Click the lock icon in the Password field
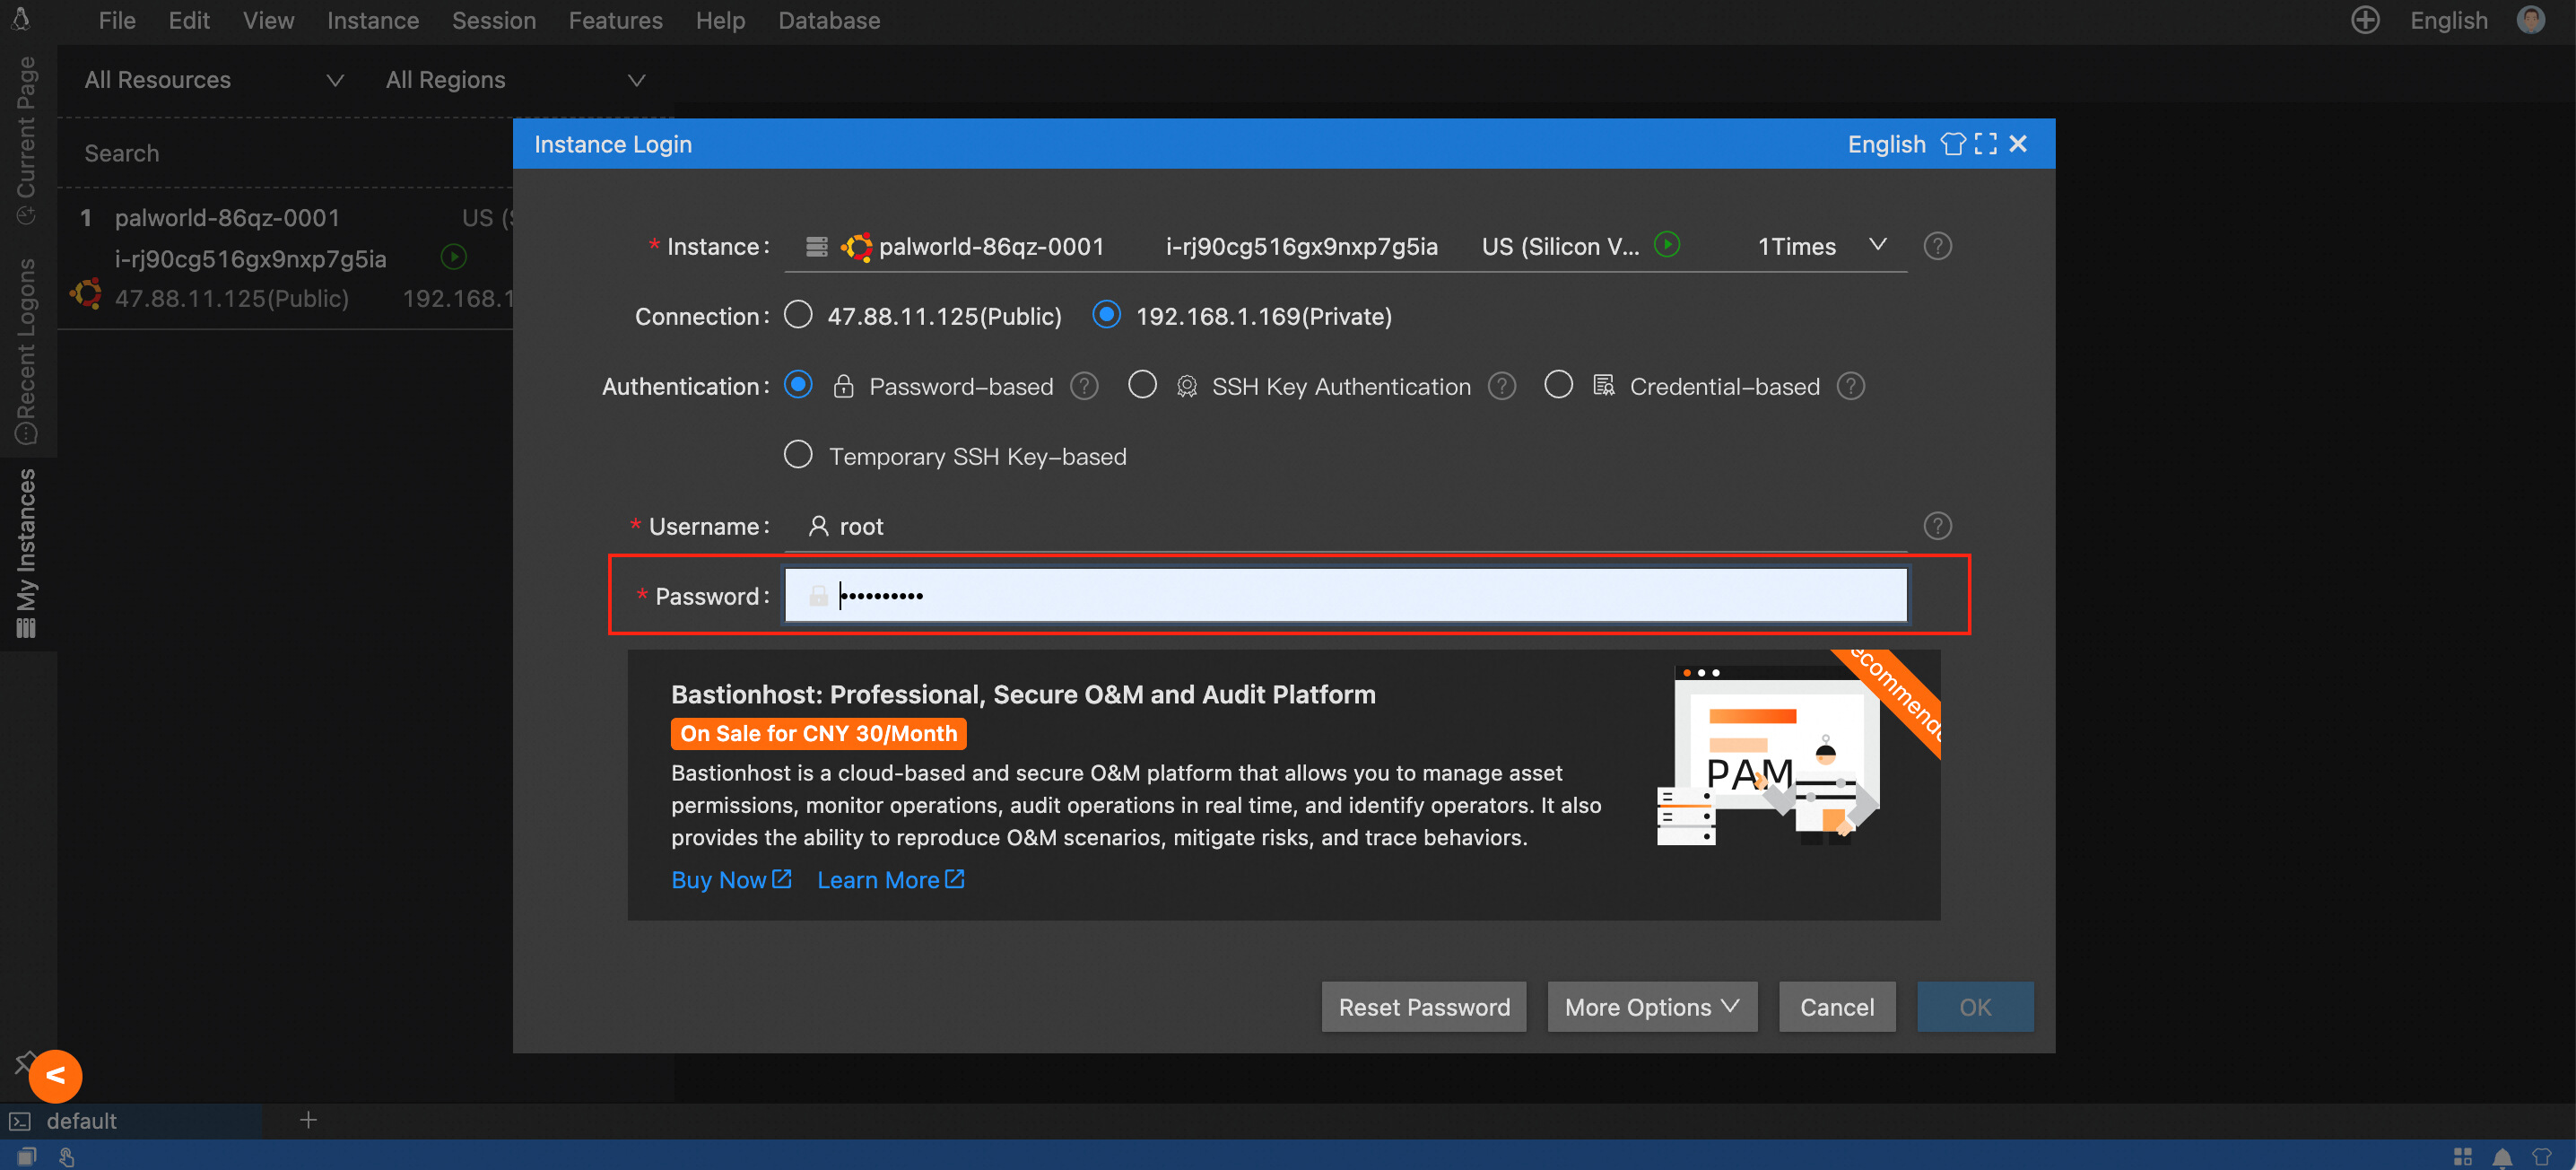 [x=818, y=596]
